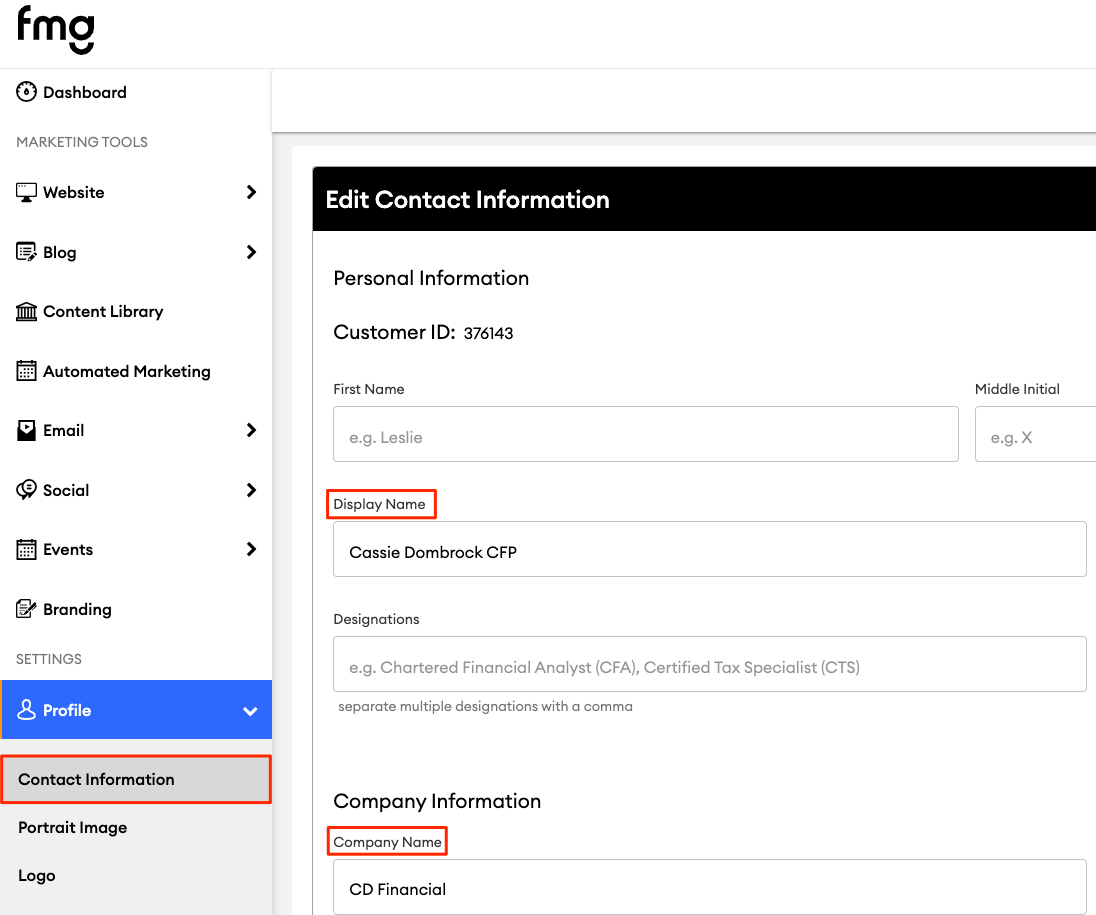Click the fmg logo
This screenshot has height=915, width=1096.
[55, 30]
